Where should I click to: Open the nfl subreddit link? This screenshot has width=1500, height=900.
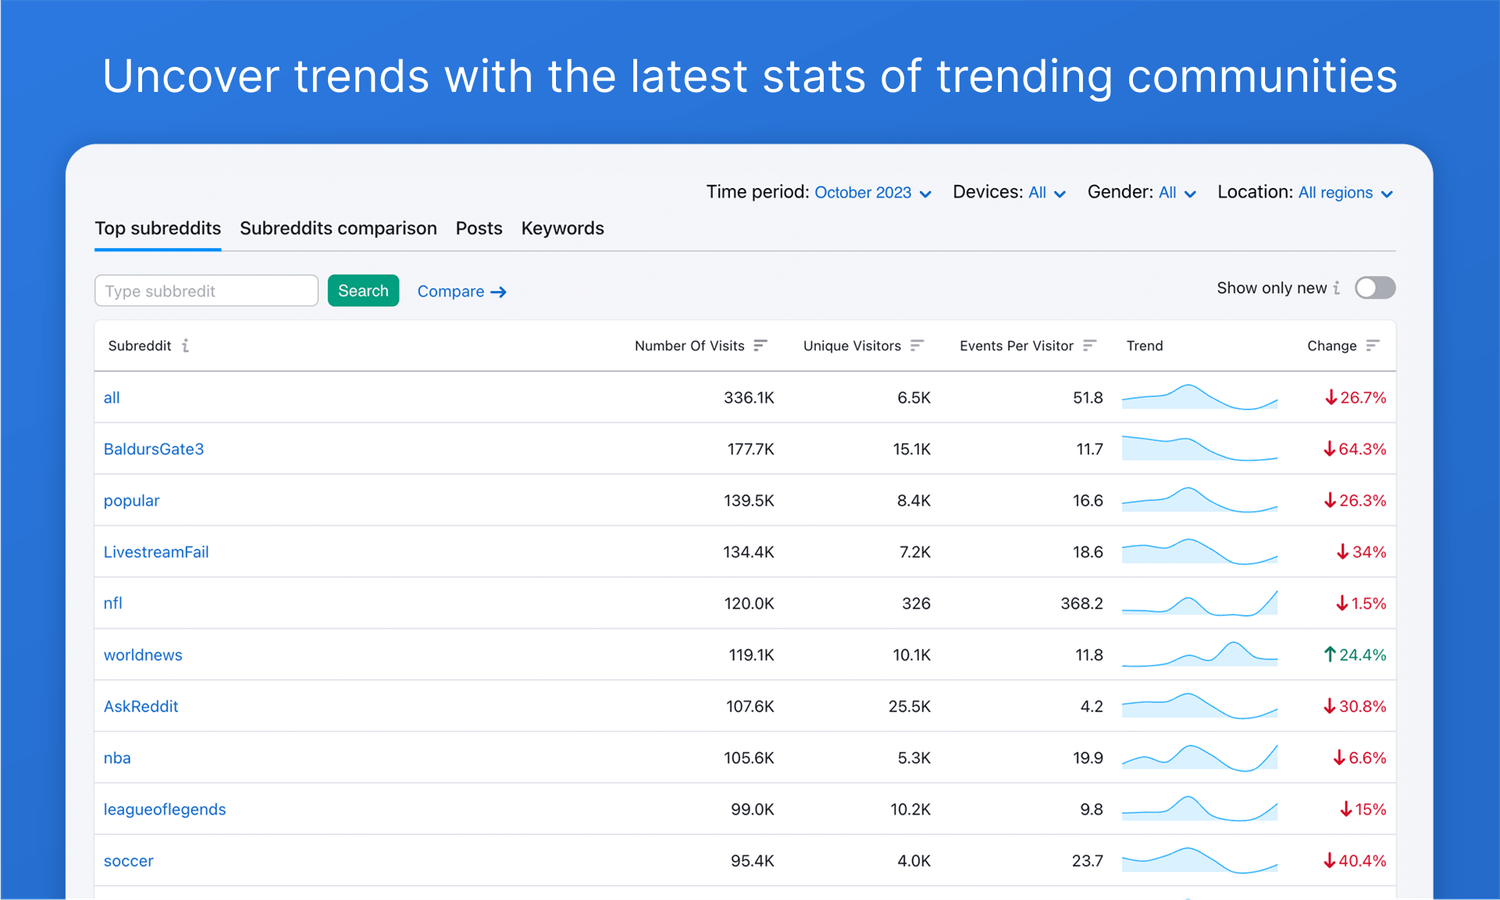point(113,604)
